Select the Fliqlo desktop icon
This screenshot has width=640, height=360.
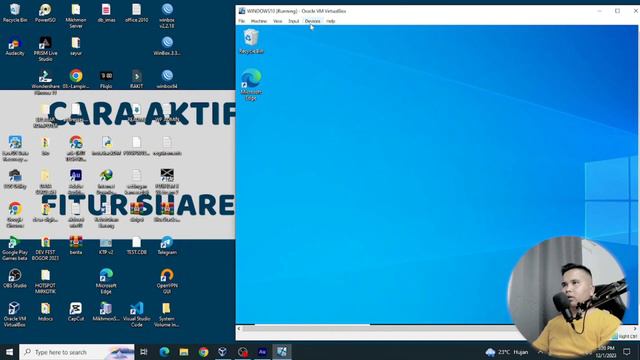coord(106,79)
